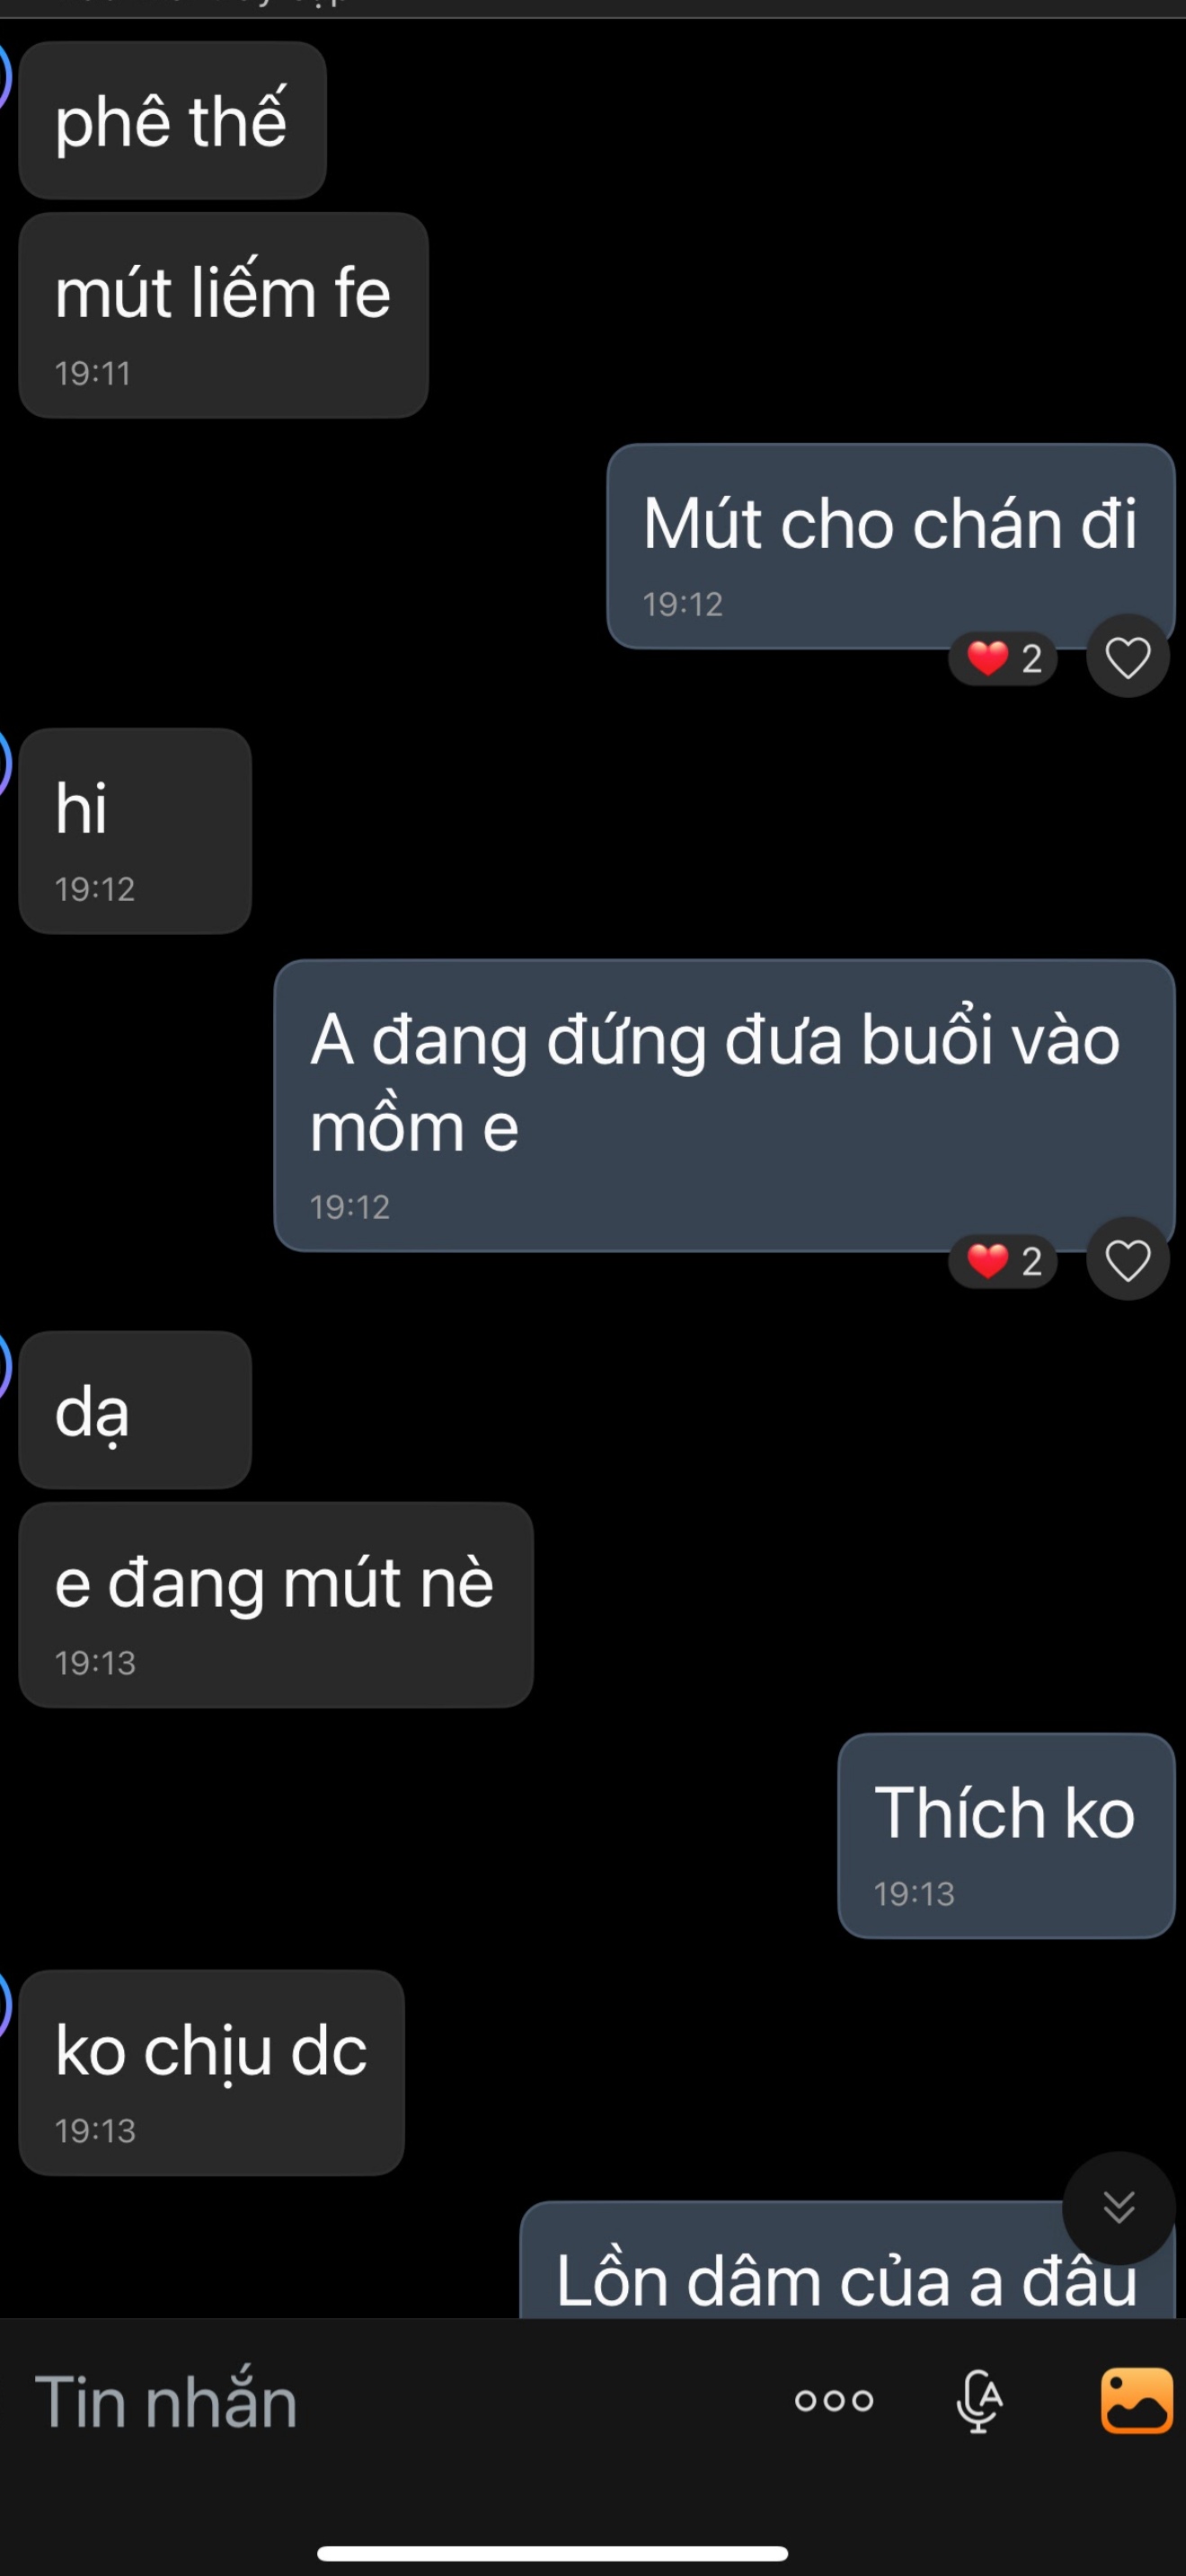Tap the home indicator bar
1186x2576 pixels.
pyautogui.click(x=552, y=2553)
